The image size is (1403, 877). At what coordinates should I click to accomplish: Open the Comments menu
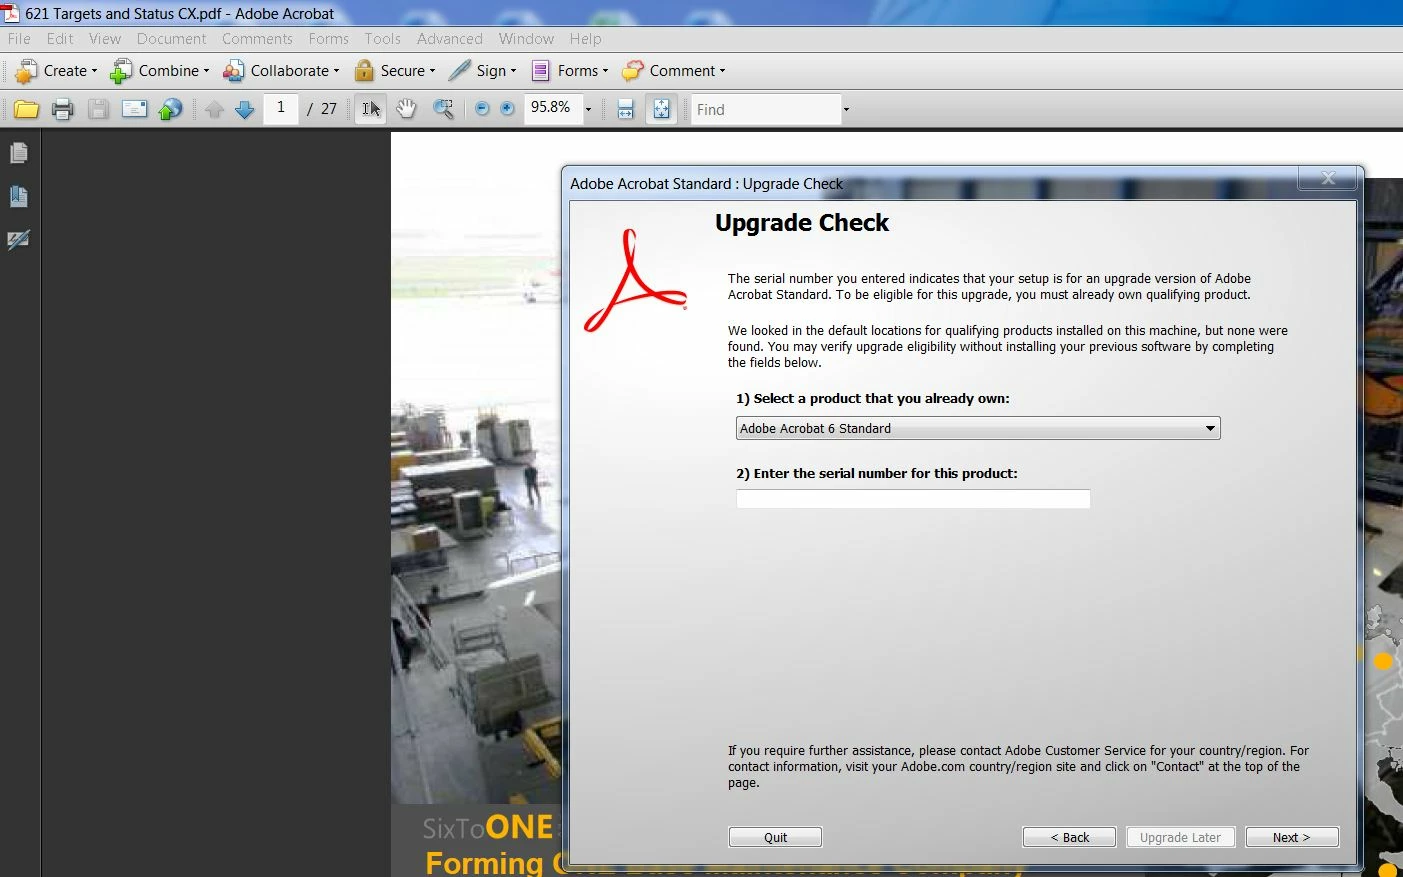click(257, 39)
